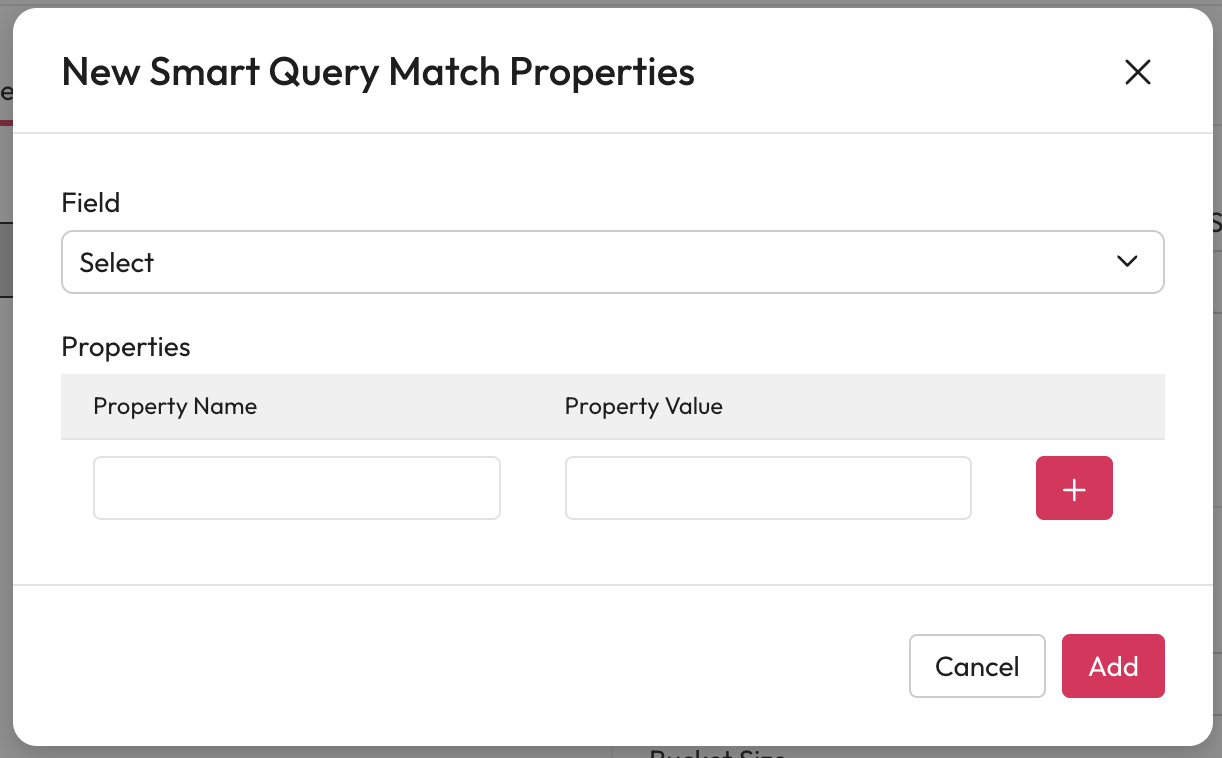This screenshot has width=1222, height=758.
Task: Open the Field combo box
Action: point(612,262)
